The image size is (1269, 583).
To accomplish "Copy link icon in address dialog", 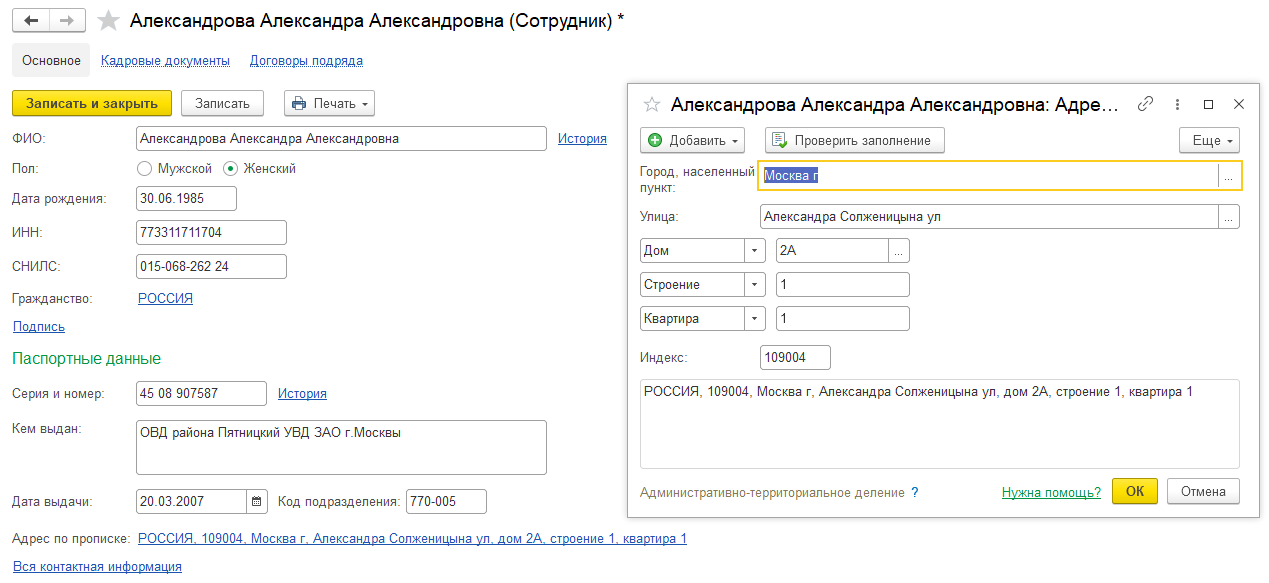I will tap(1146, 104).
